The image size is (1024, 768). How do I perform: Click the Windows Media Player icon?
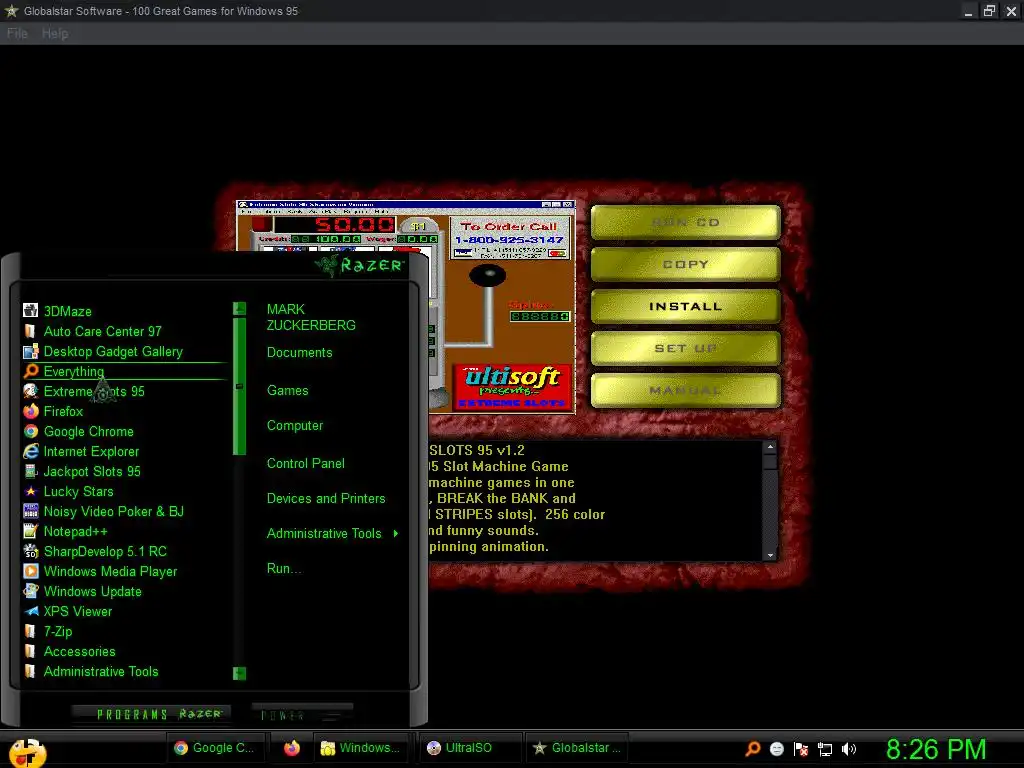30,571
